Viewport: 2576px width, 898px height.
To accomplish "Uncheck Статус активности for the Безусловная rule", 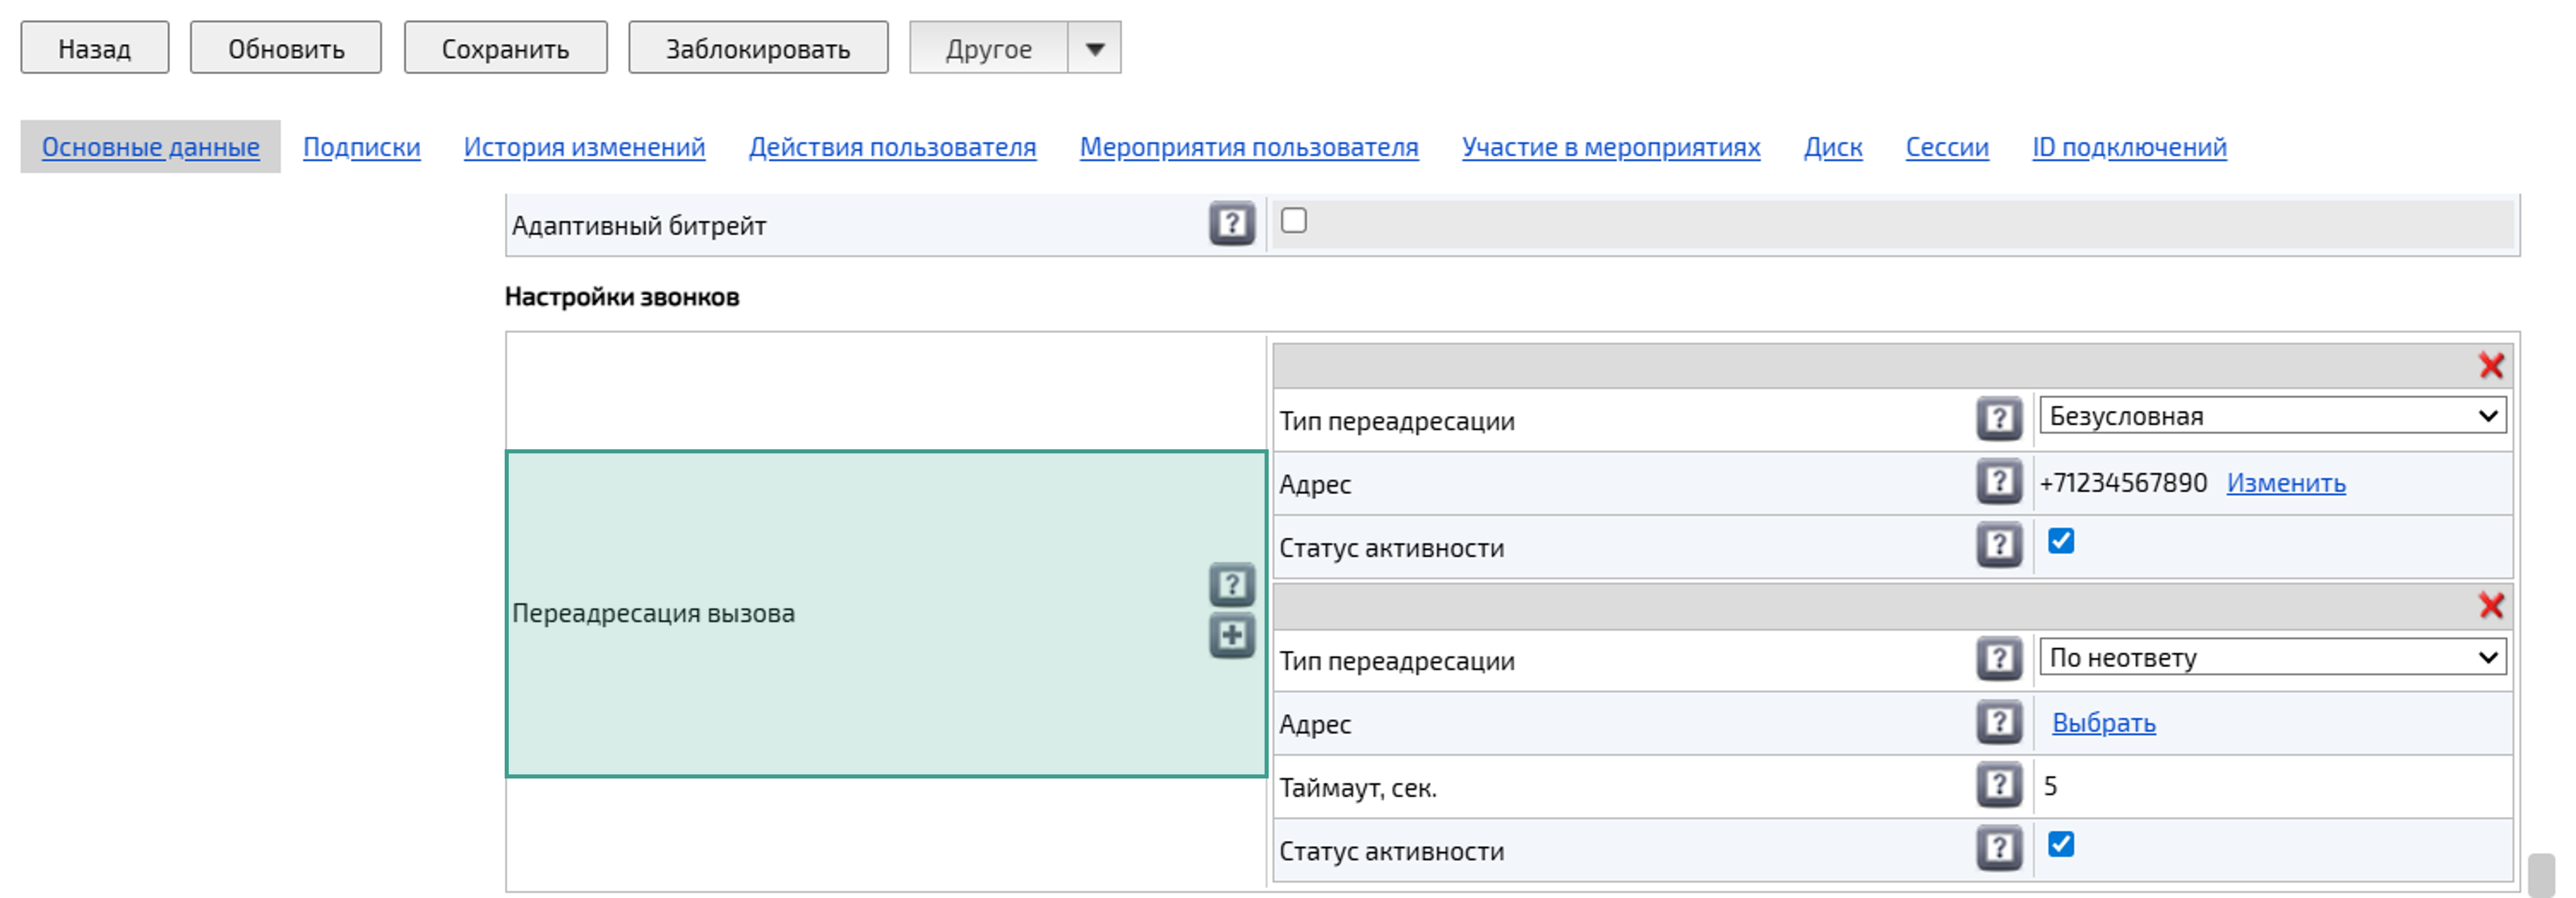I will [x=2063, y=542].
